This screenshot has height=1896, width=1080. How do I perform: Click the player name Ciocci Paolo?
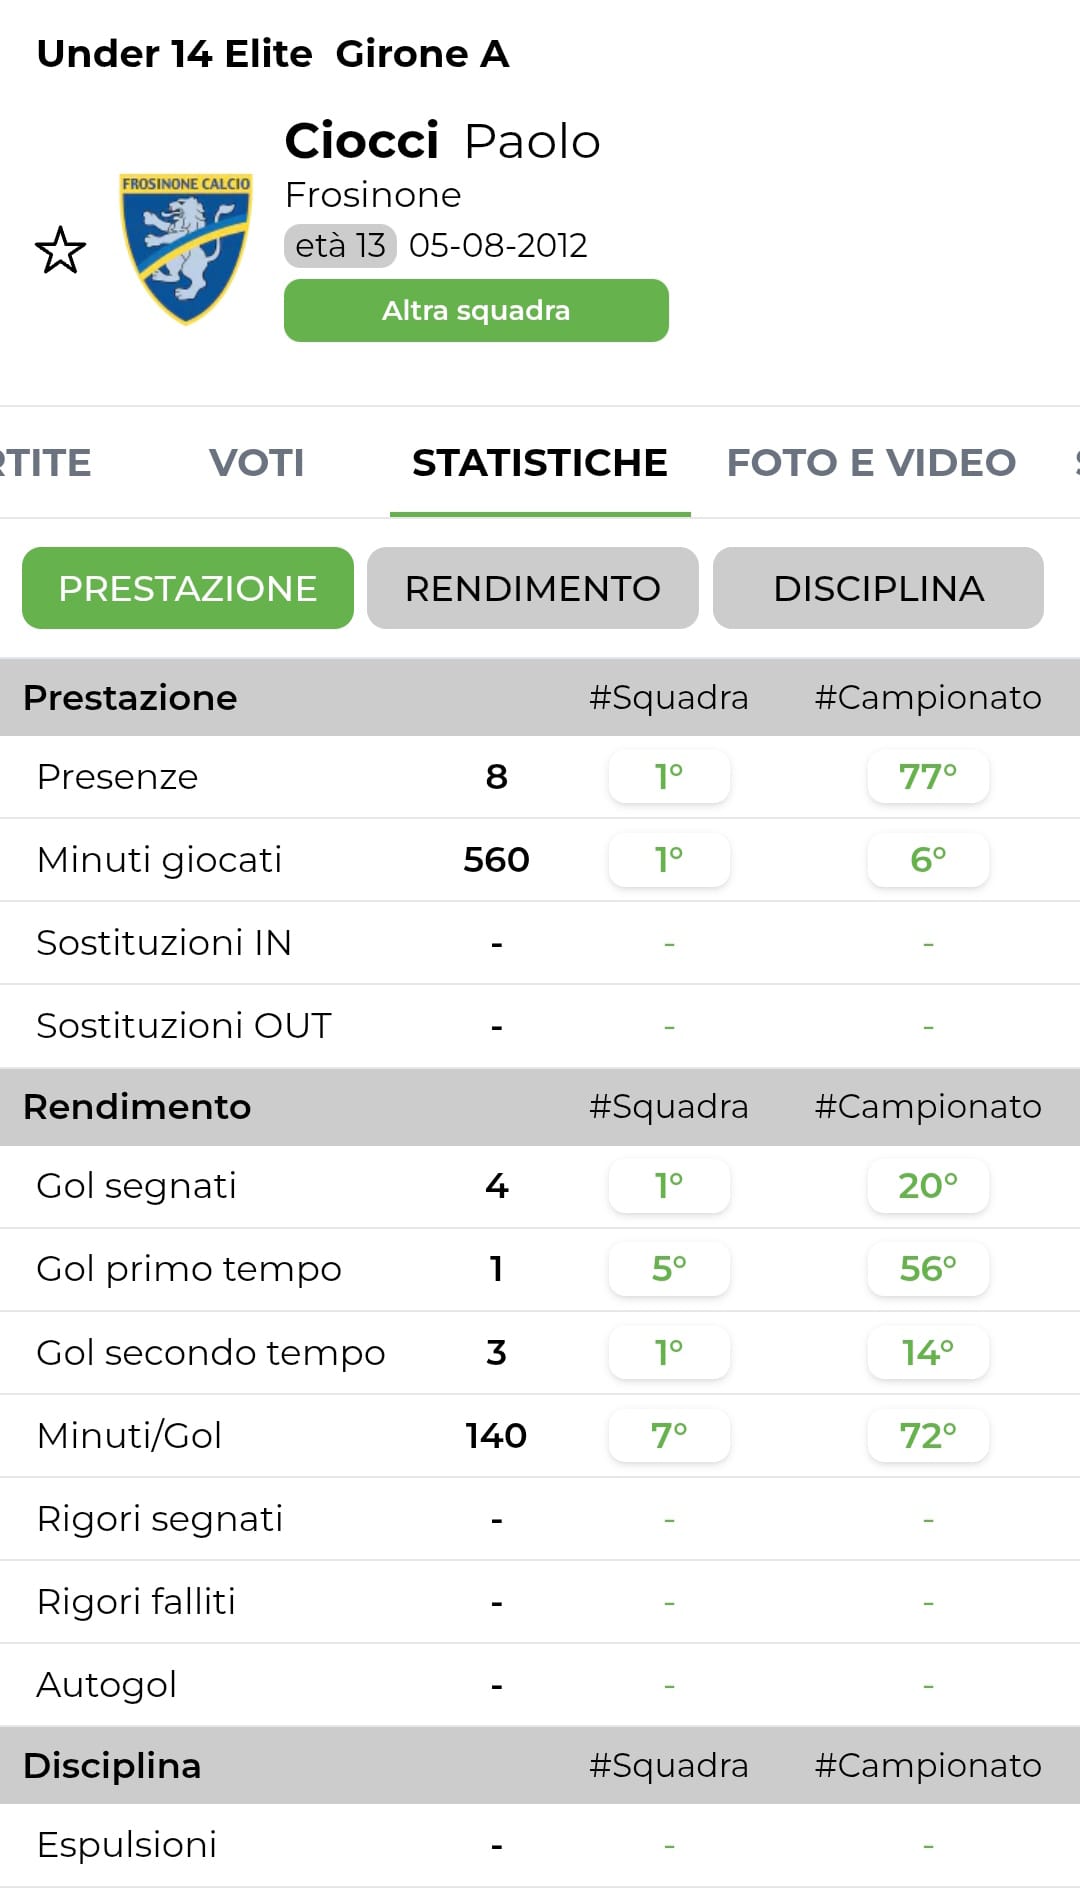point(442,141)
